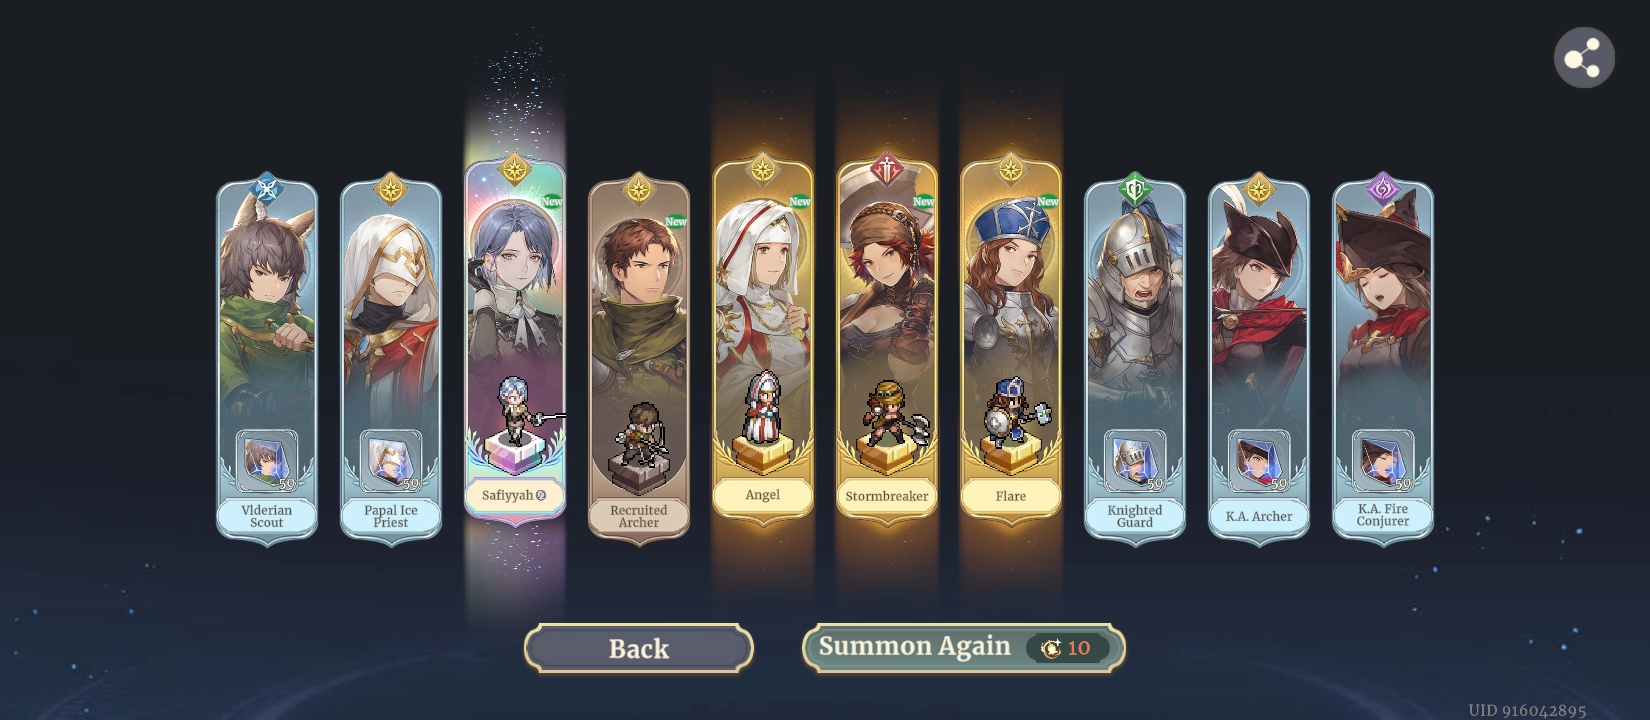The height and width of the screenshot is (720, 1650).
Task: Click the Vlderian Scout shard icon
Action: [x=267, y=462]
